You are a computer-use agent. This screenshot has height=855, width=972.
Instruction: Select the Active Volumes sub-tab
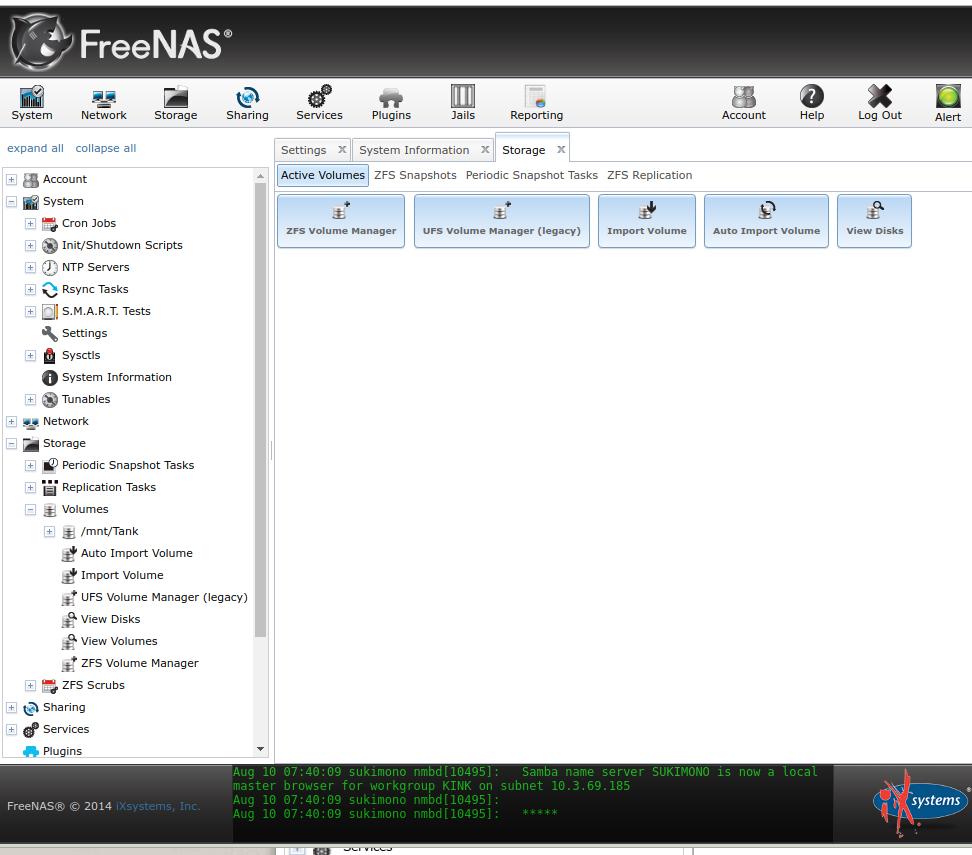[x=323, y=175]
